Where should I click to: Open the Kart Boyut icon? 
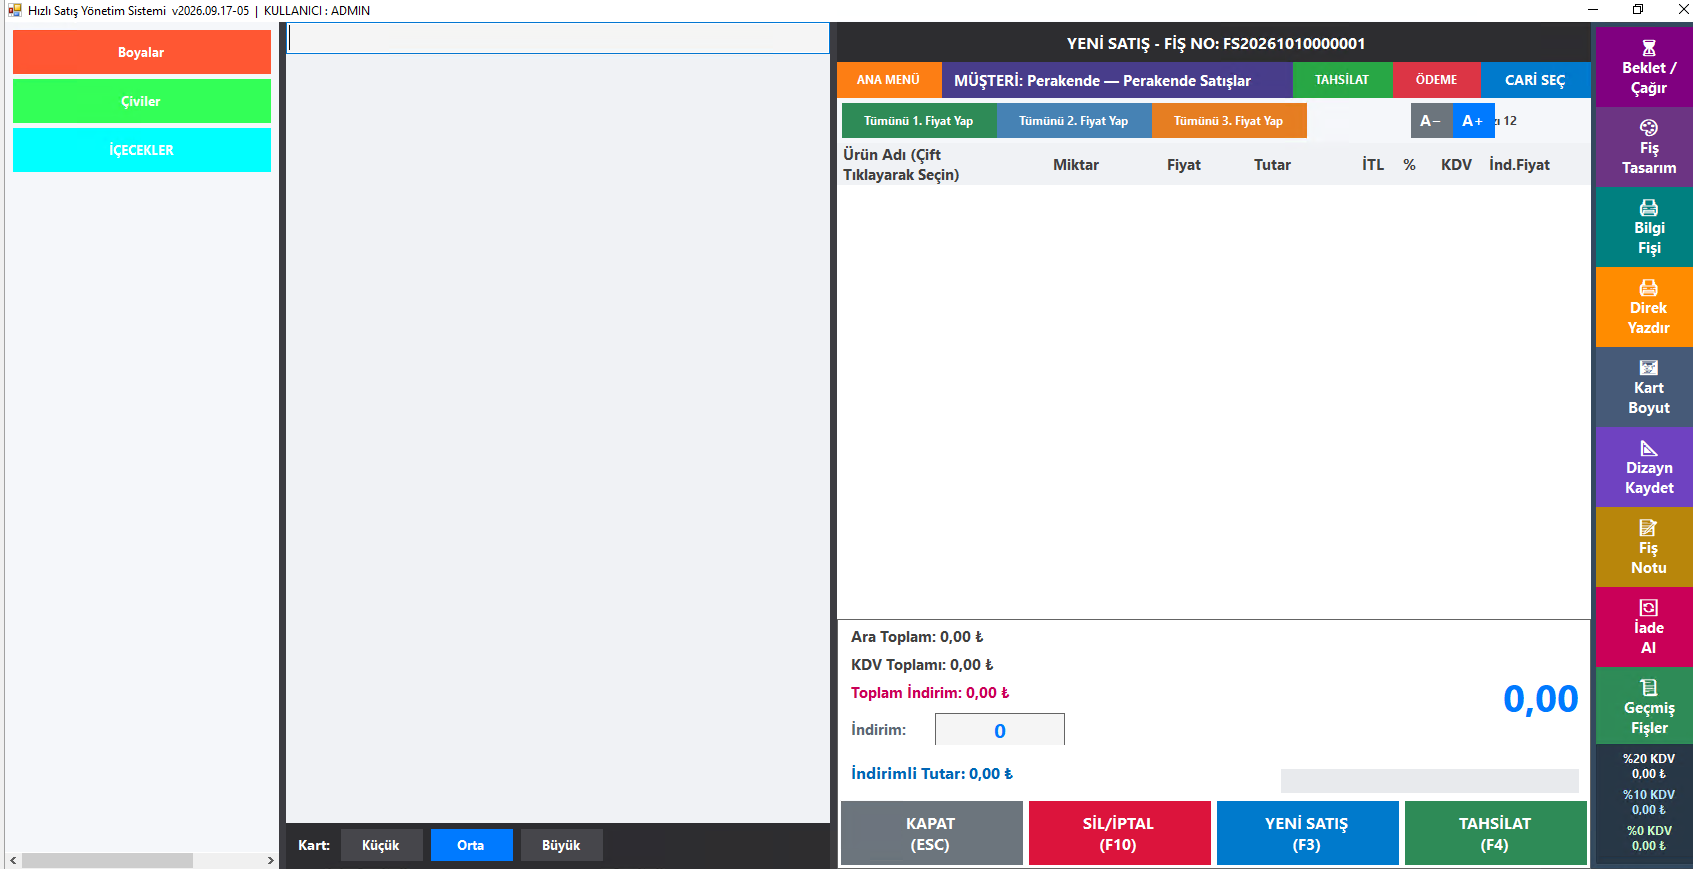pos(1649,368)
